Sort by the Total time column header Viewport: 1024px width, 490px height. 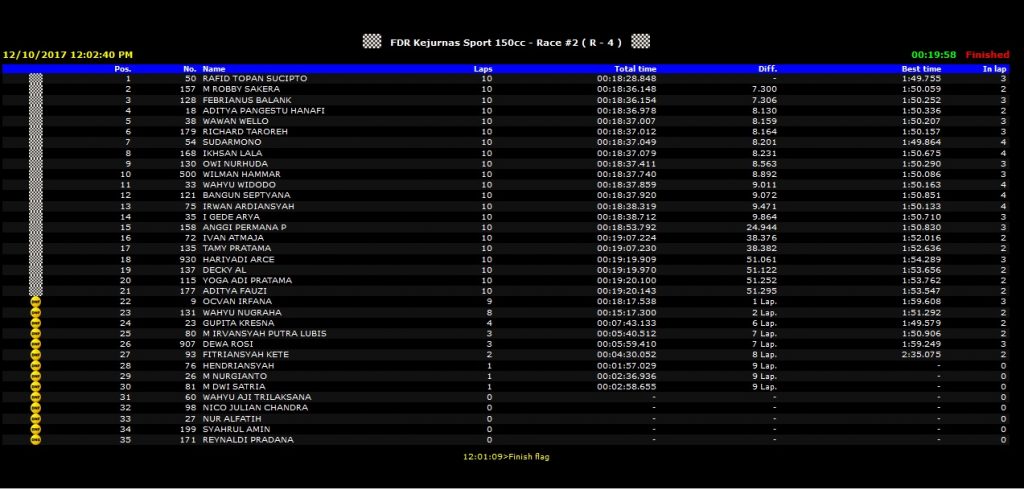tap(635, 68)
